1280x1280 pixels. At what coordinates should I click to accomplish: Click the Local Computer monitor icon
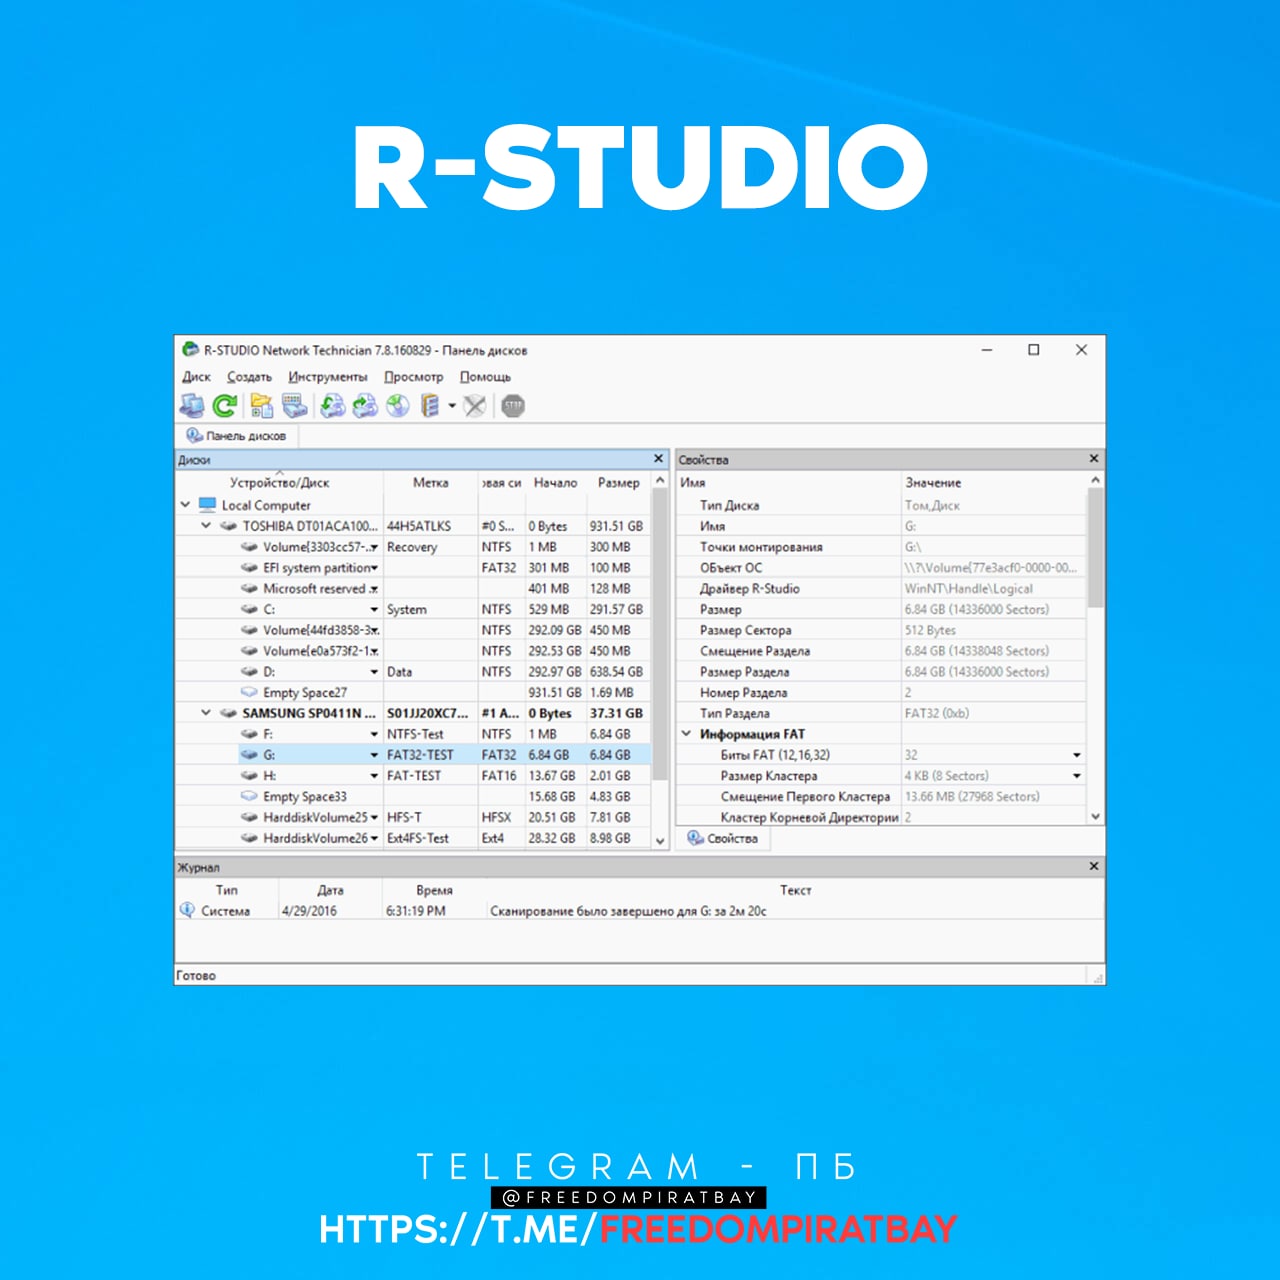click(x=207, y=505)
